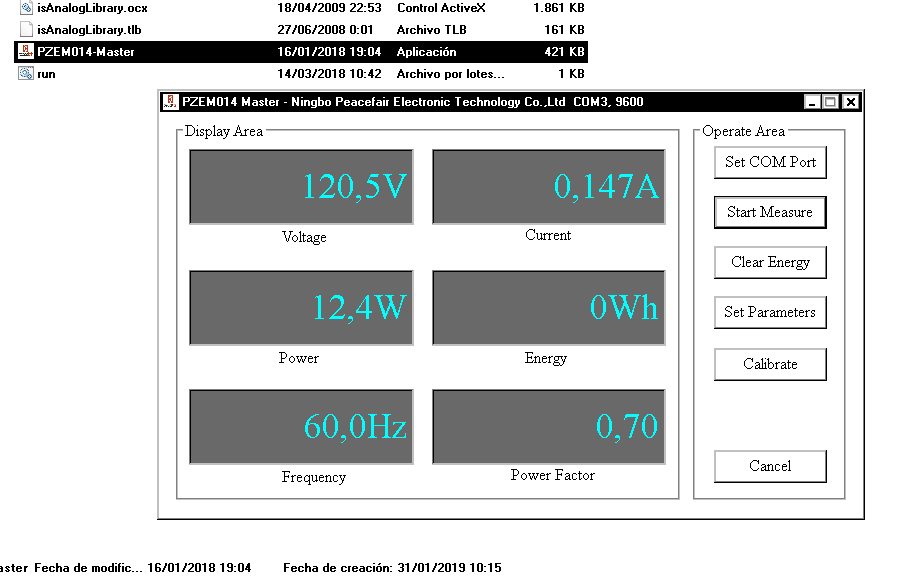This screenshot has width=912, height=576.
Task: Click the Calibrate button
Action: [x=770, y=364]
